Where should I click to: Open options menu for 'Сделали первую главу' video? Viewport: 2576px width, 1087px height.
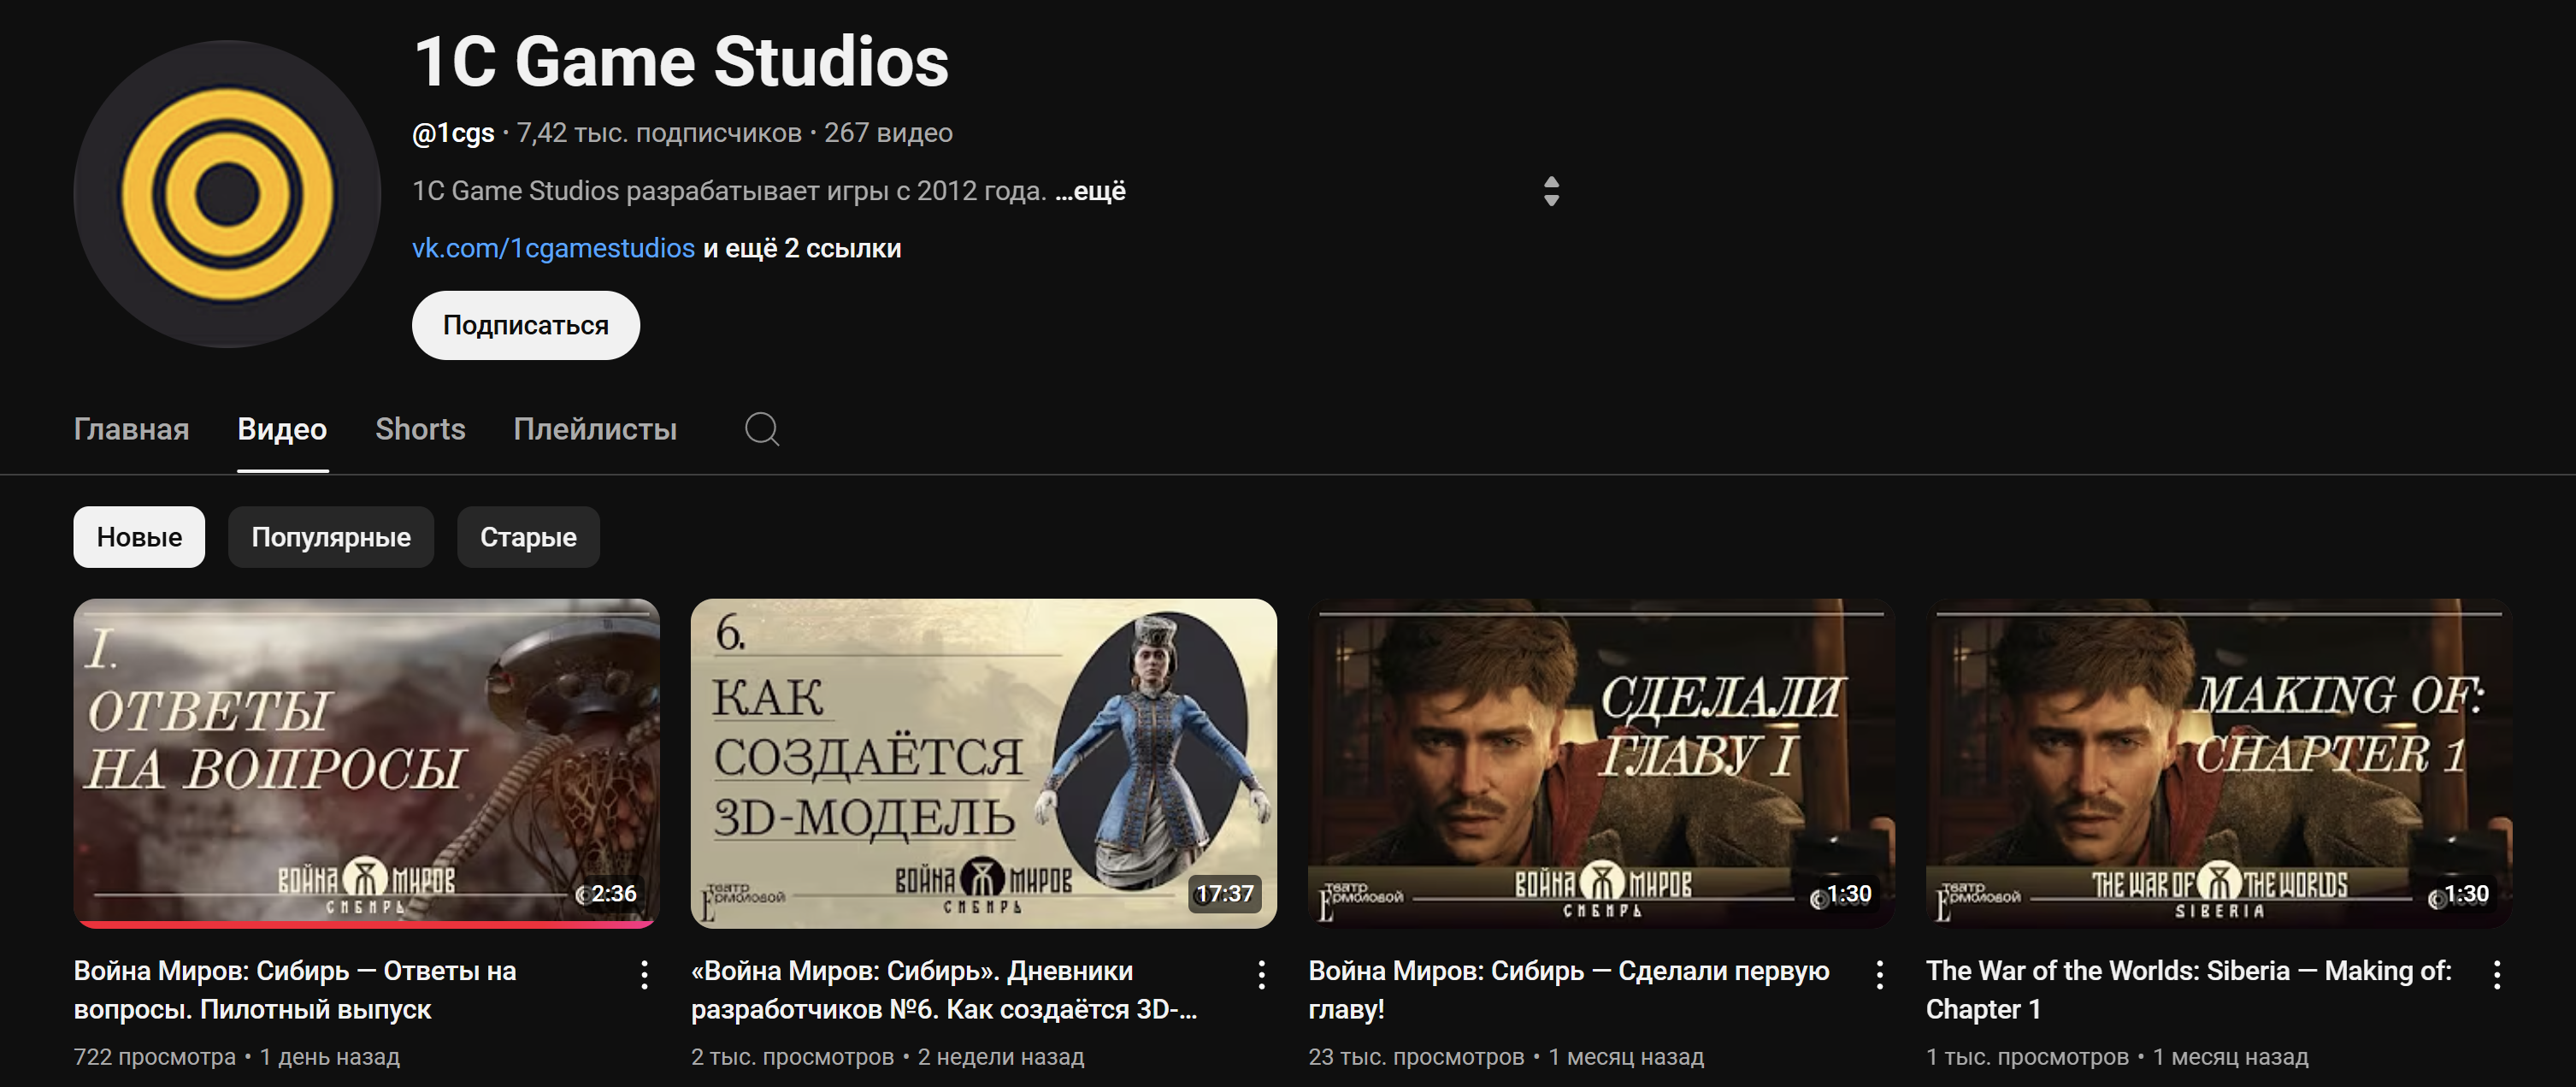(1880, 974)
